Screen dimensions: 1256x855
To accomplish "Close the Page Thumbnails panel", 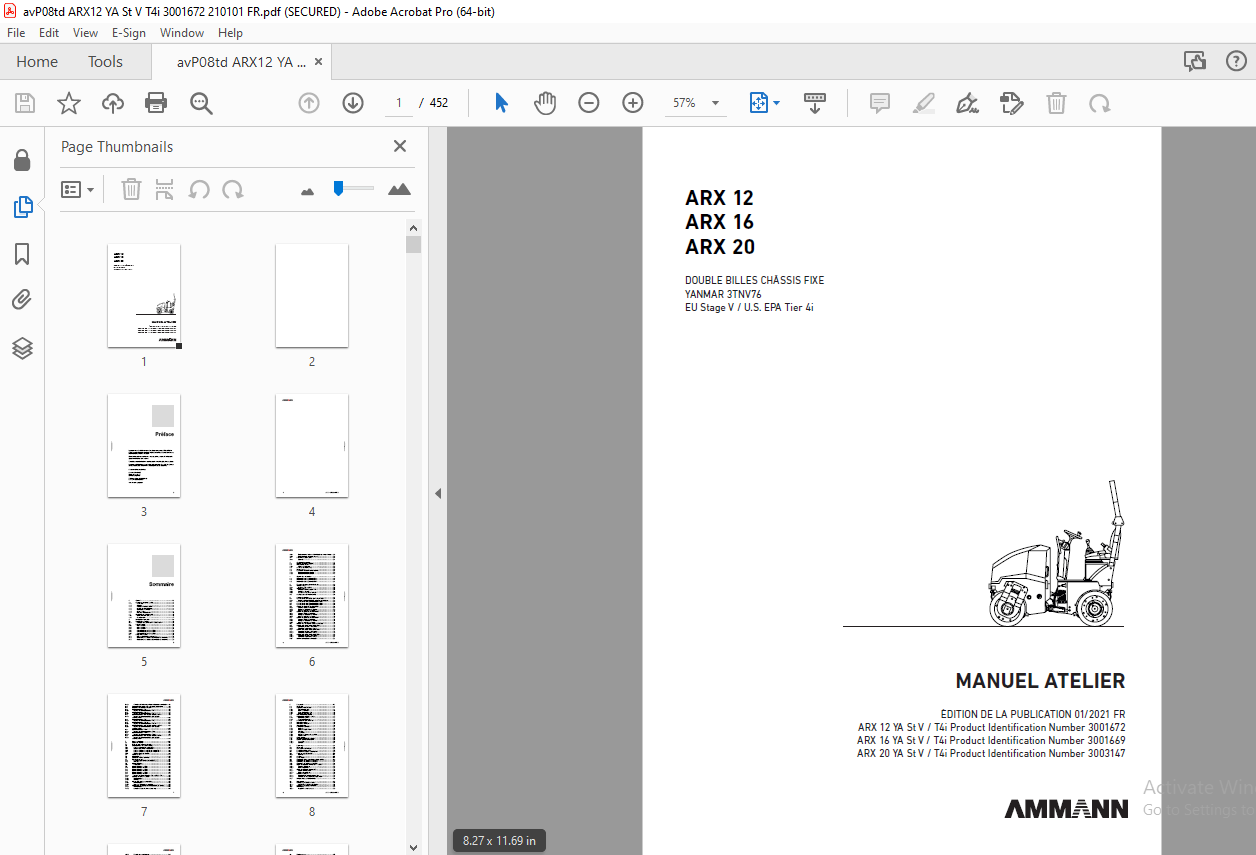I will (400, 146).
